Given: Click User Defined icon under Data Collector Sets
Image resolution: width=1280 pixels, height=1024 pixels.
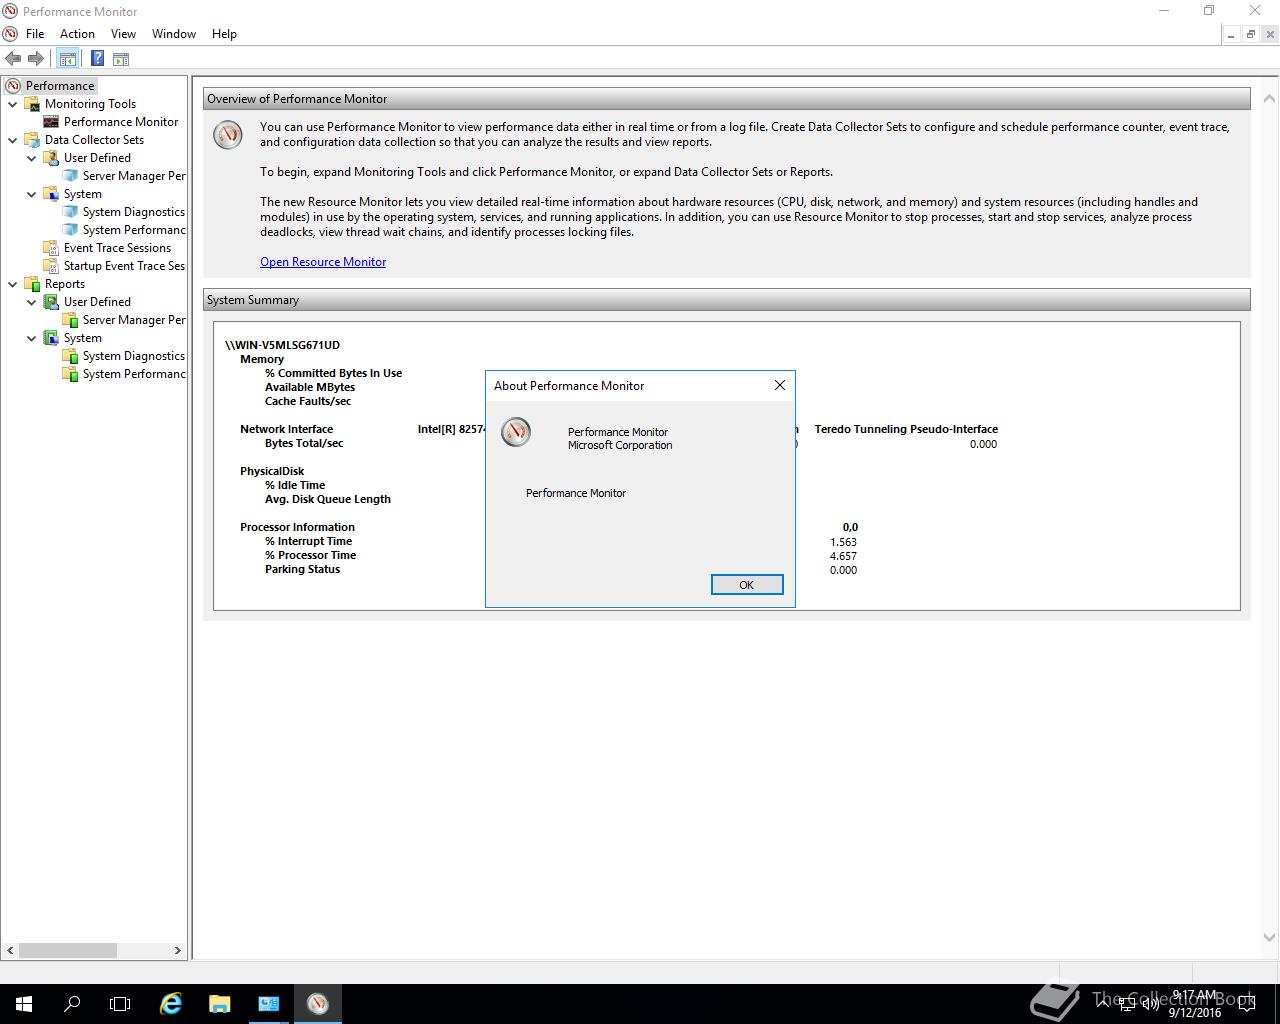Looking at the screenshot, I should point(51,158).
